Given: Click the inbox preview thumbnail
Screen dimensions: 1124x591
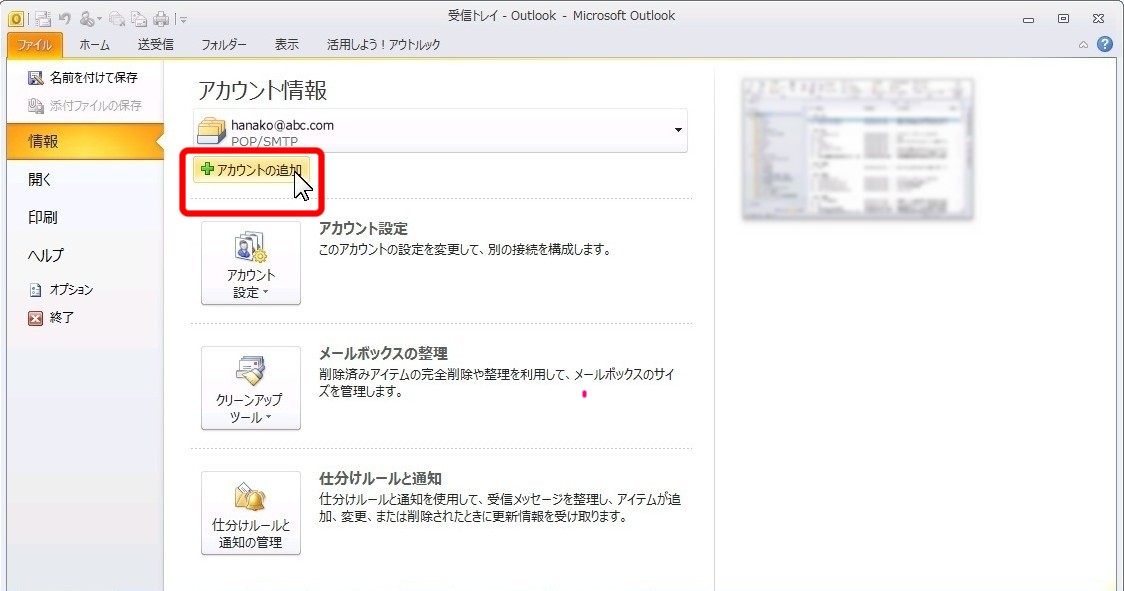Looking at the screenshot, I should [x=857, y=150].
